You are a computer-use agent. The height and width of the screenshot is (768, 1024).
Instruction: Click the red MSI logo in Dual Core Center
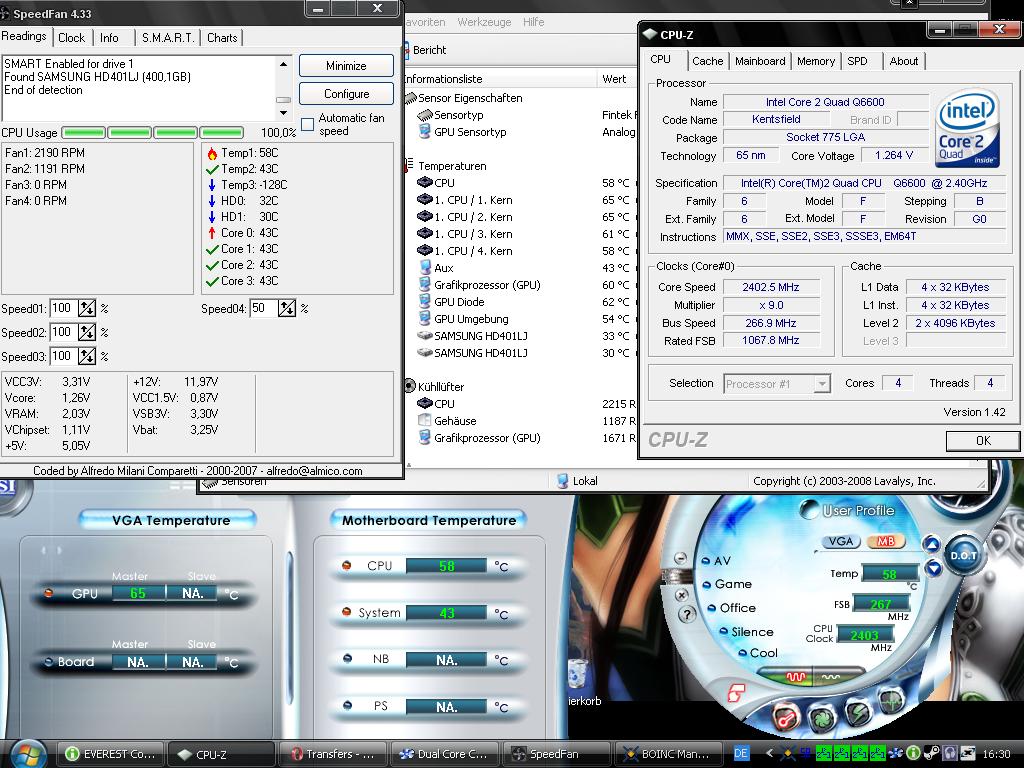pyautogui.click(x=736, y=693)
